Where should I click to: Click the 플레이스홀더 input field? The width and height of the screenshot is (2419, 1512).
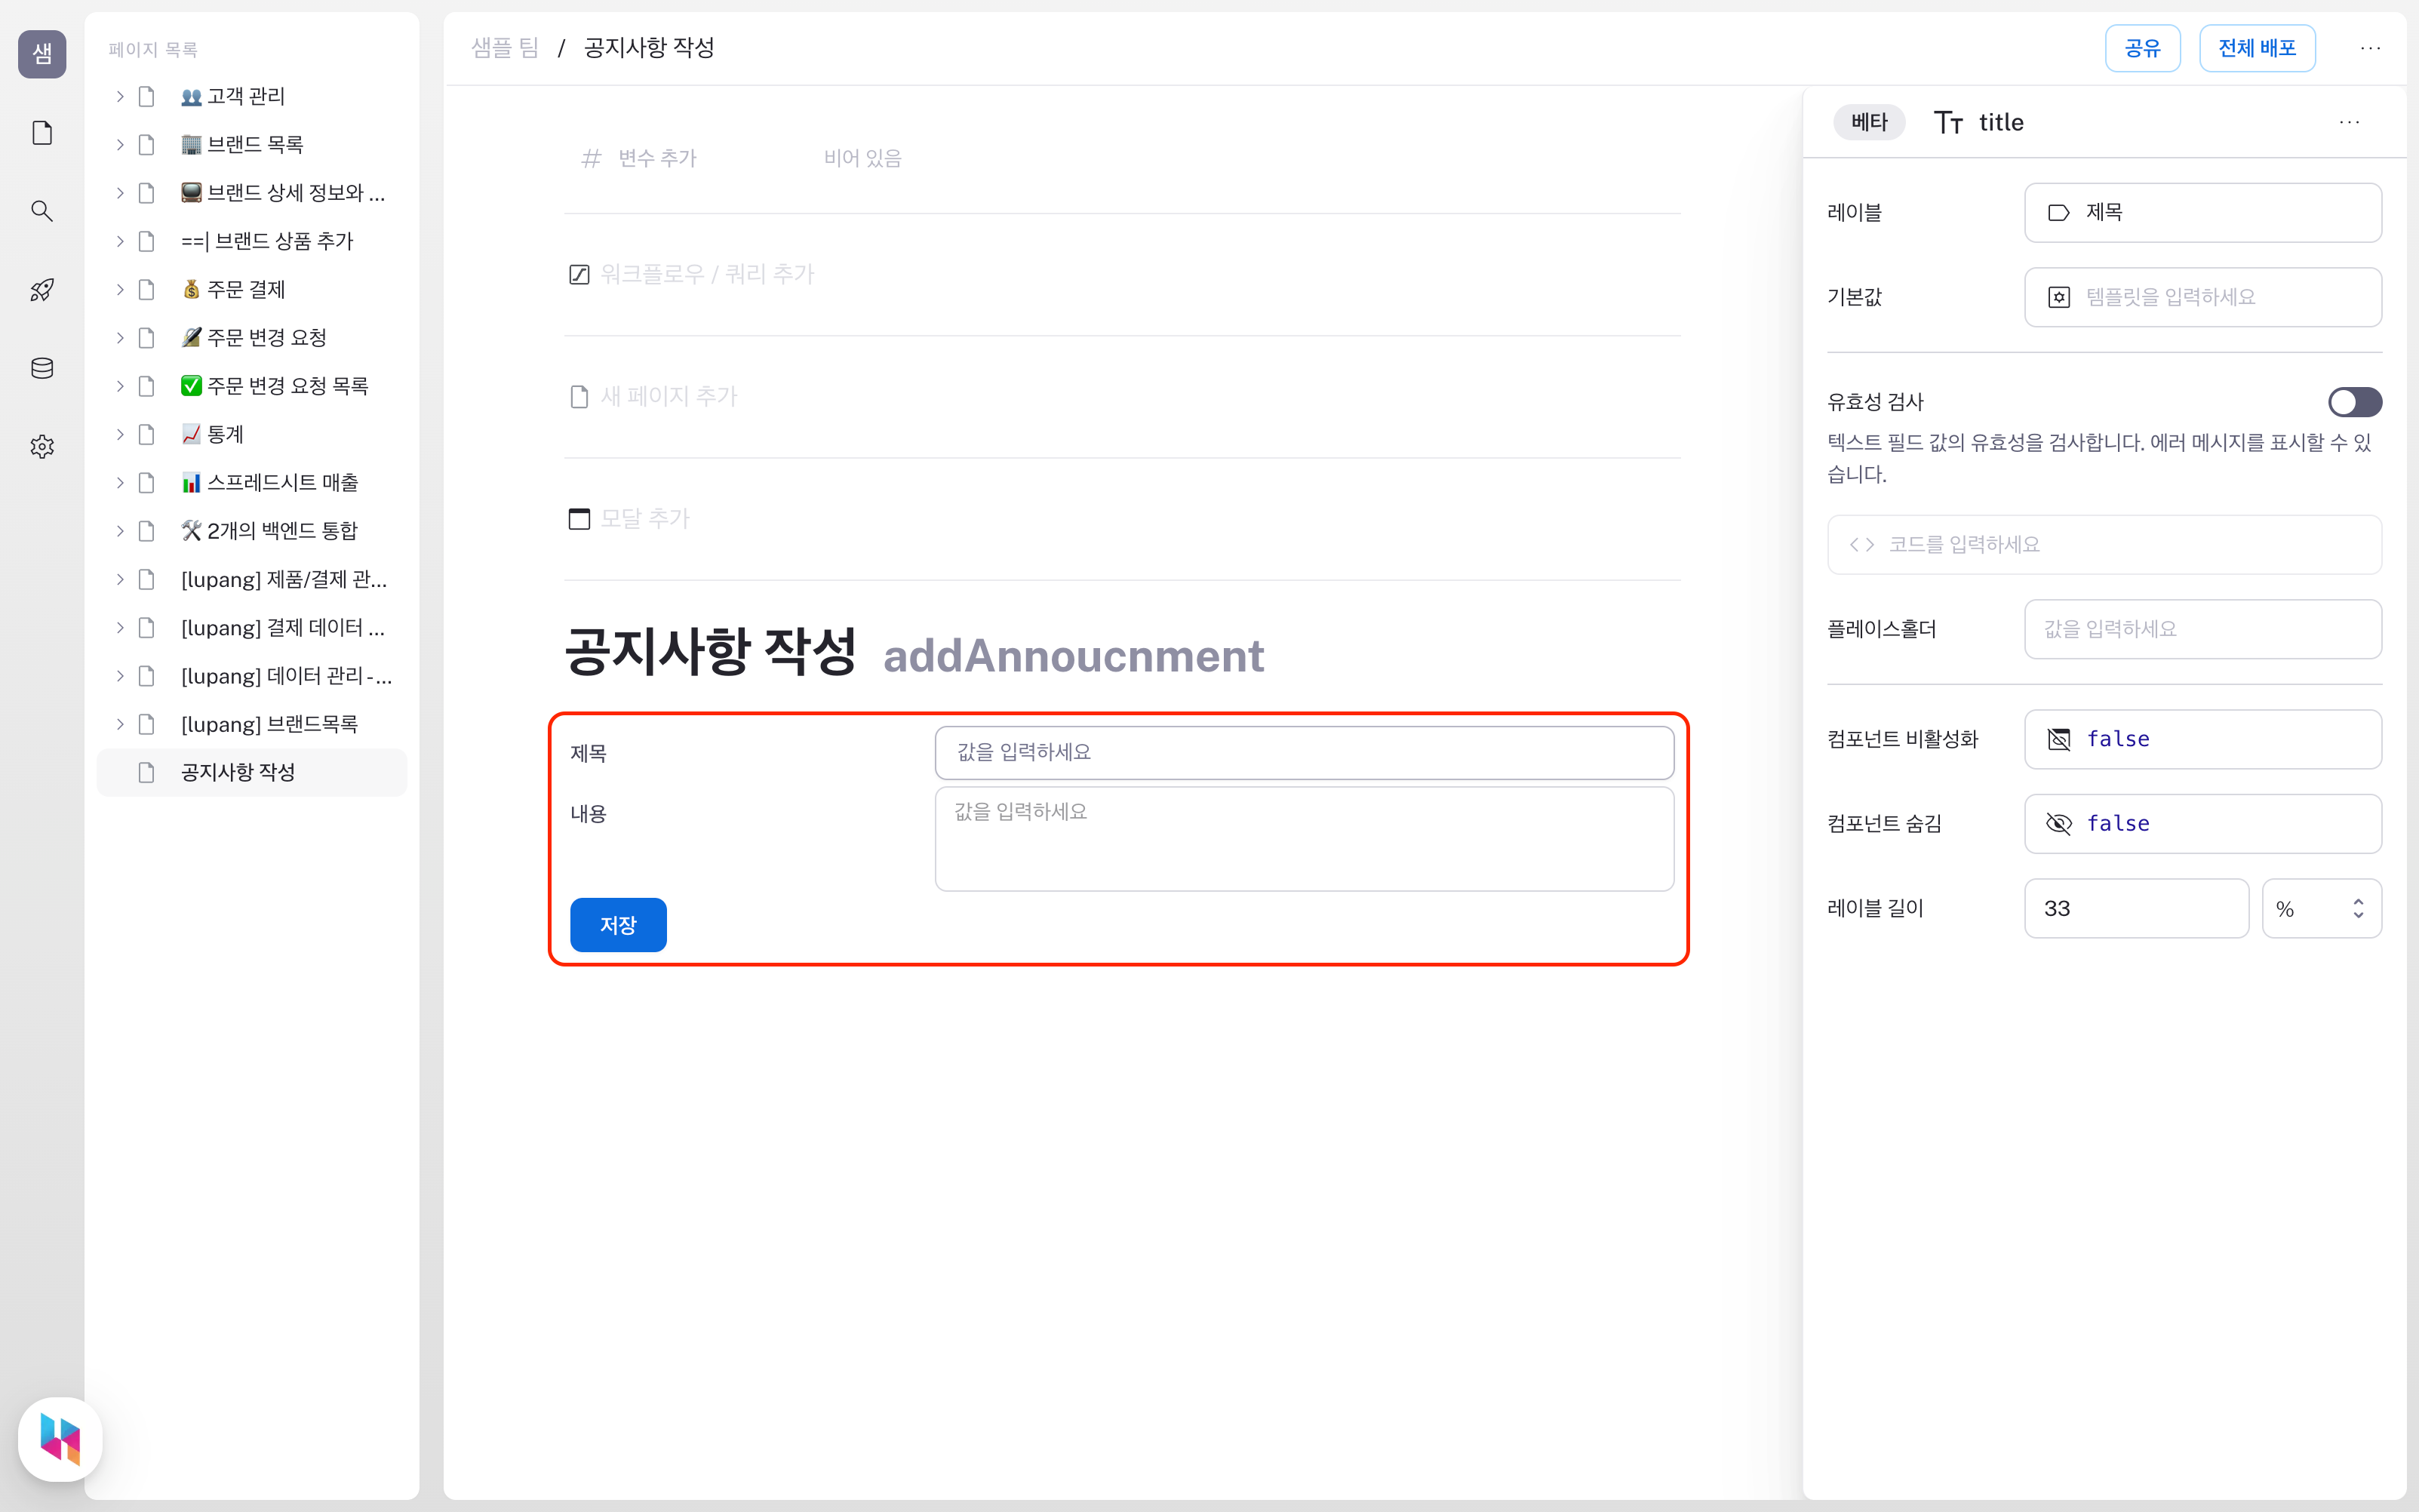[2203, 629]
